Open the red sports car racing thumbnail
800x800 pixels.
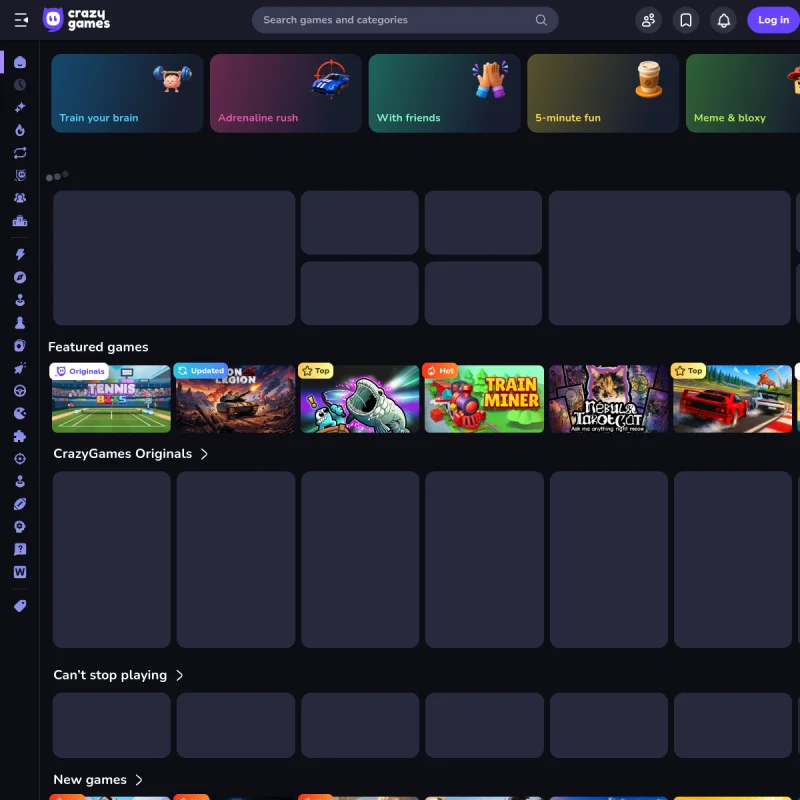[733, 399]
